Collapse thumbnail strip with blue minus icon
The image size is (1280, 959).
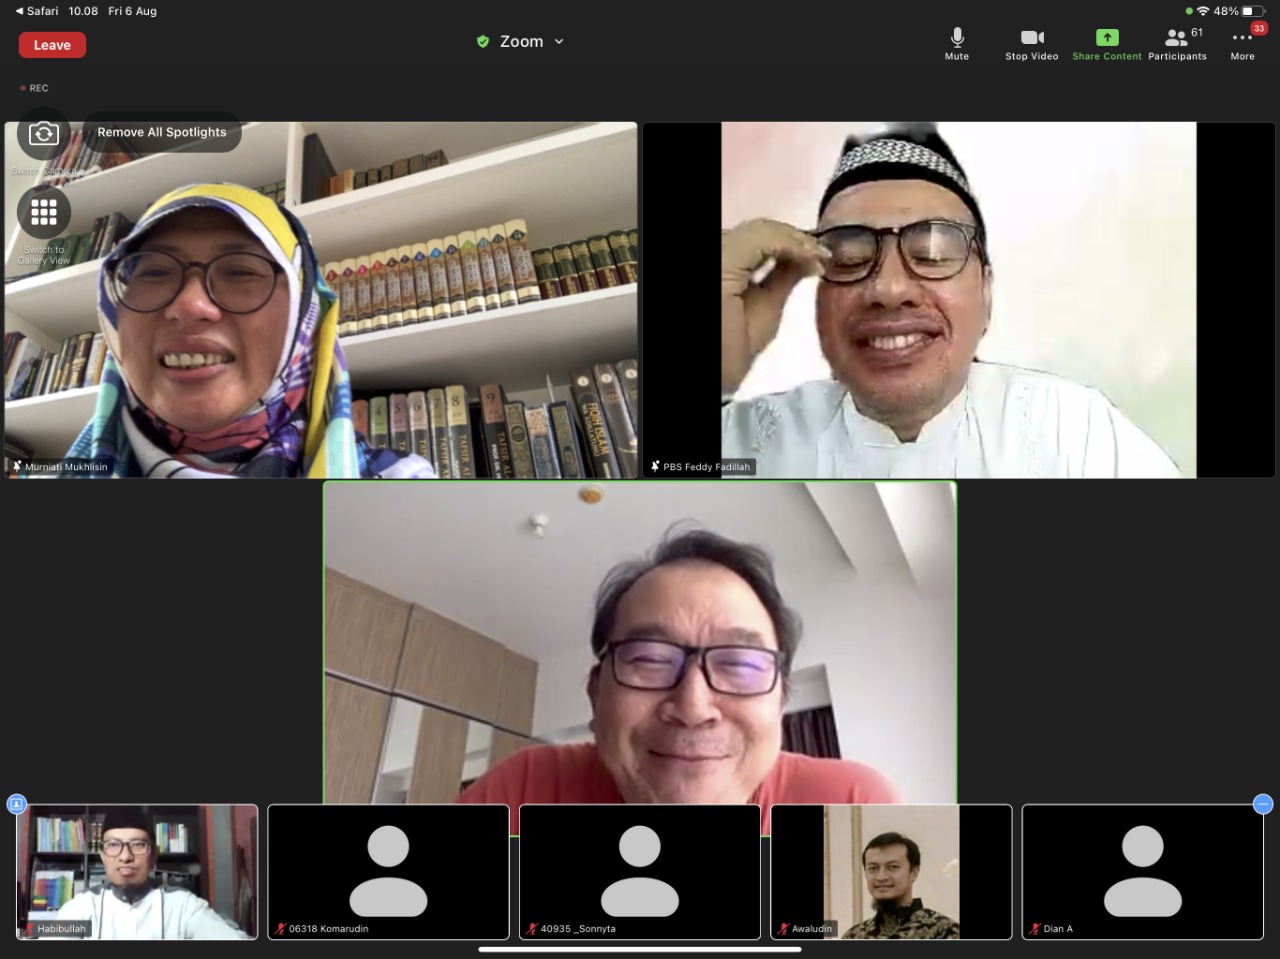coord(1263,804)
